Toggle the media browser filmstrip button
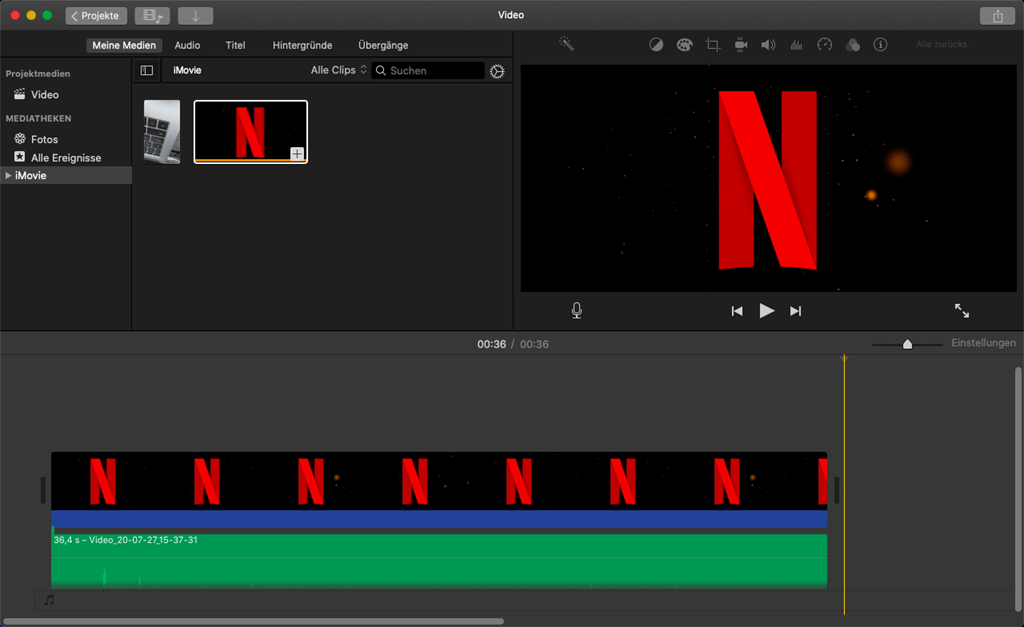 152,16
